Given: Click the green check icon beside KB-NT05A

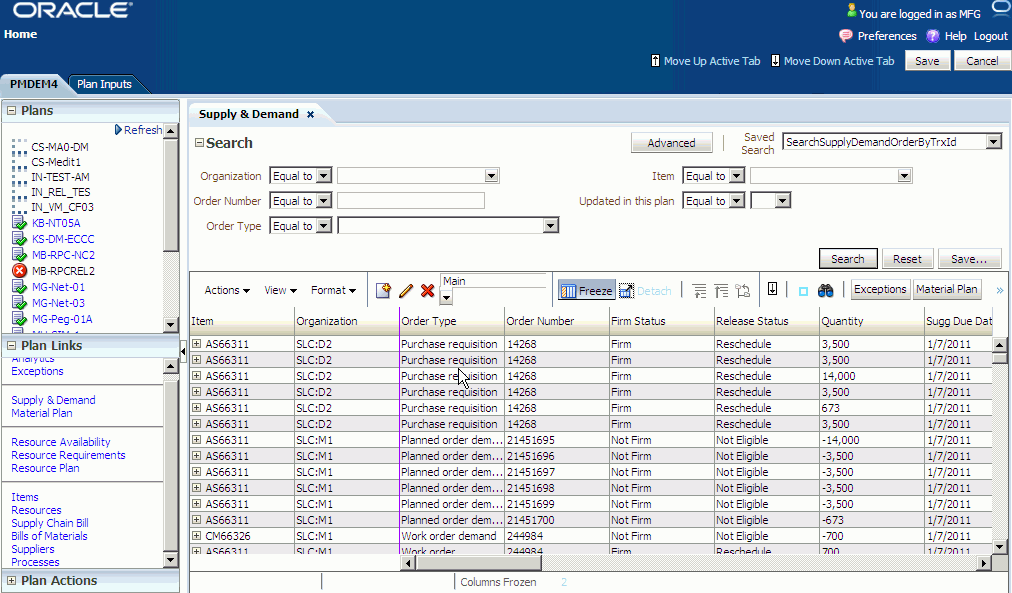Looking at the screenshot, I should coord(19,223).
